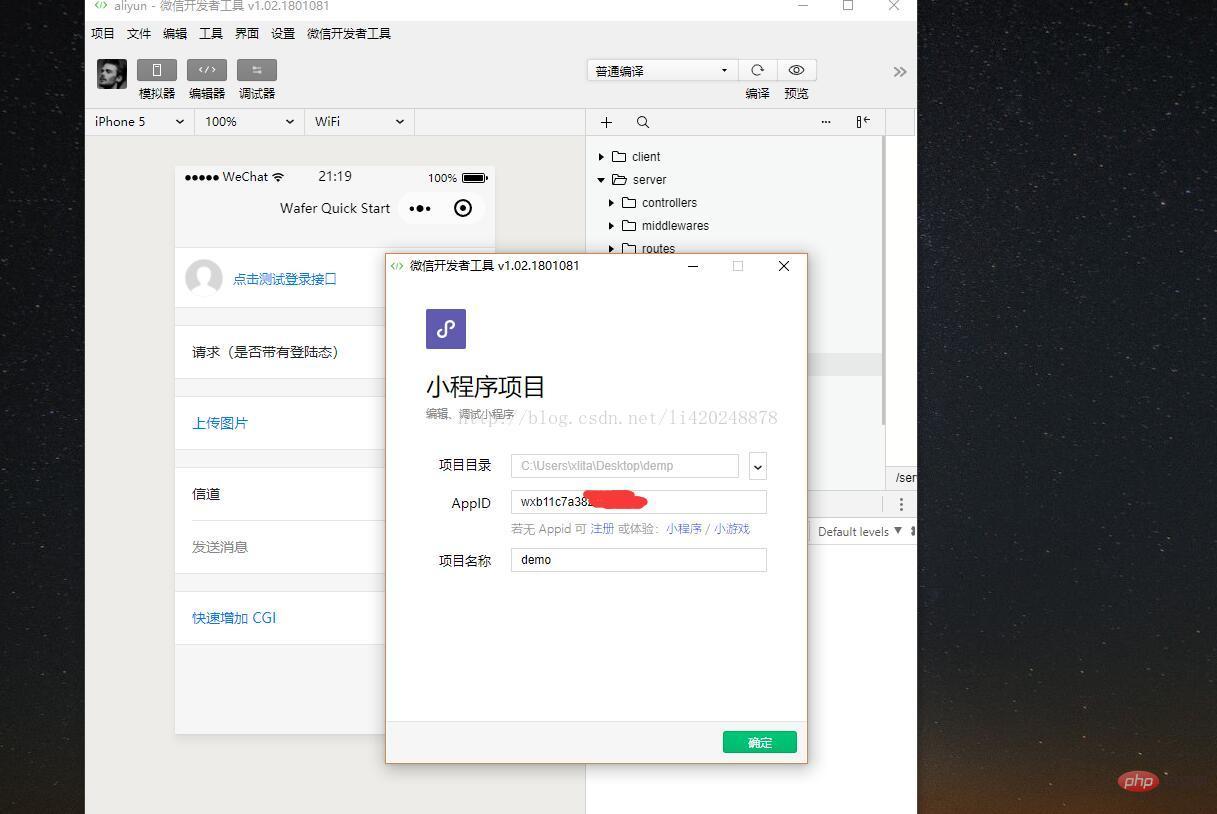Click the debugger vertical ellipsis icon

tap(901, 504)
